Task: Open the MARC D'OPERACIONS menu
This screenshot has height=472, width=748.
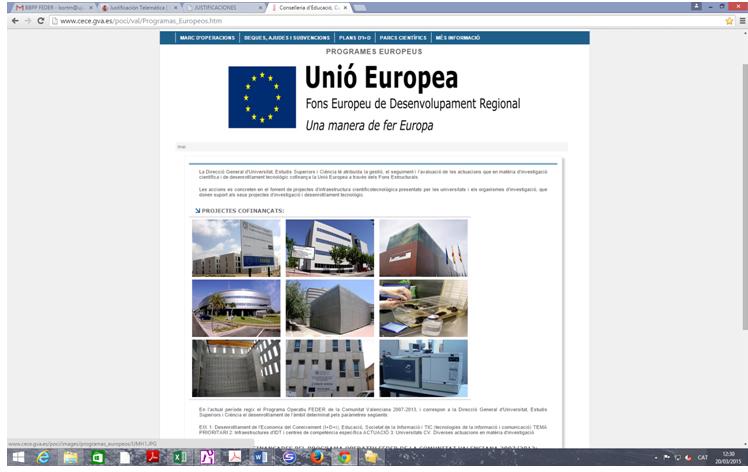Action: click(207, 38)
